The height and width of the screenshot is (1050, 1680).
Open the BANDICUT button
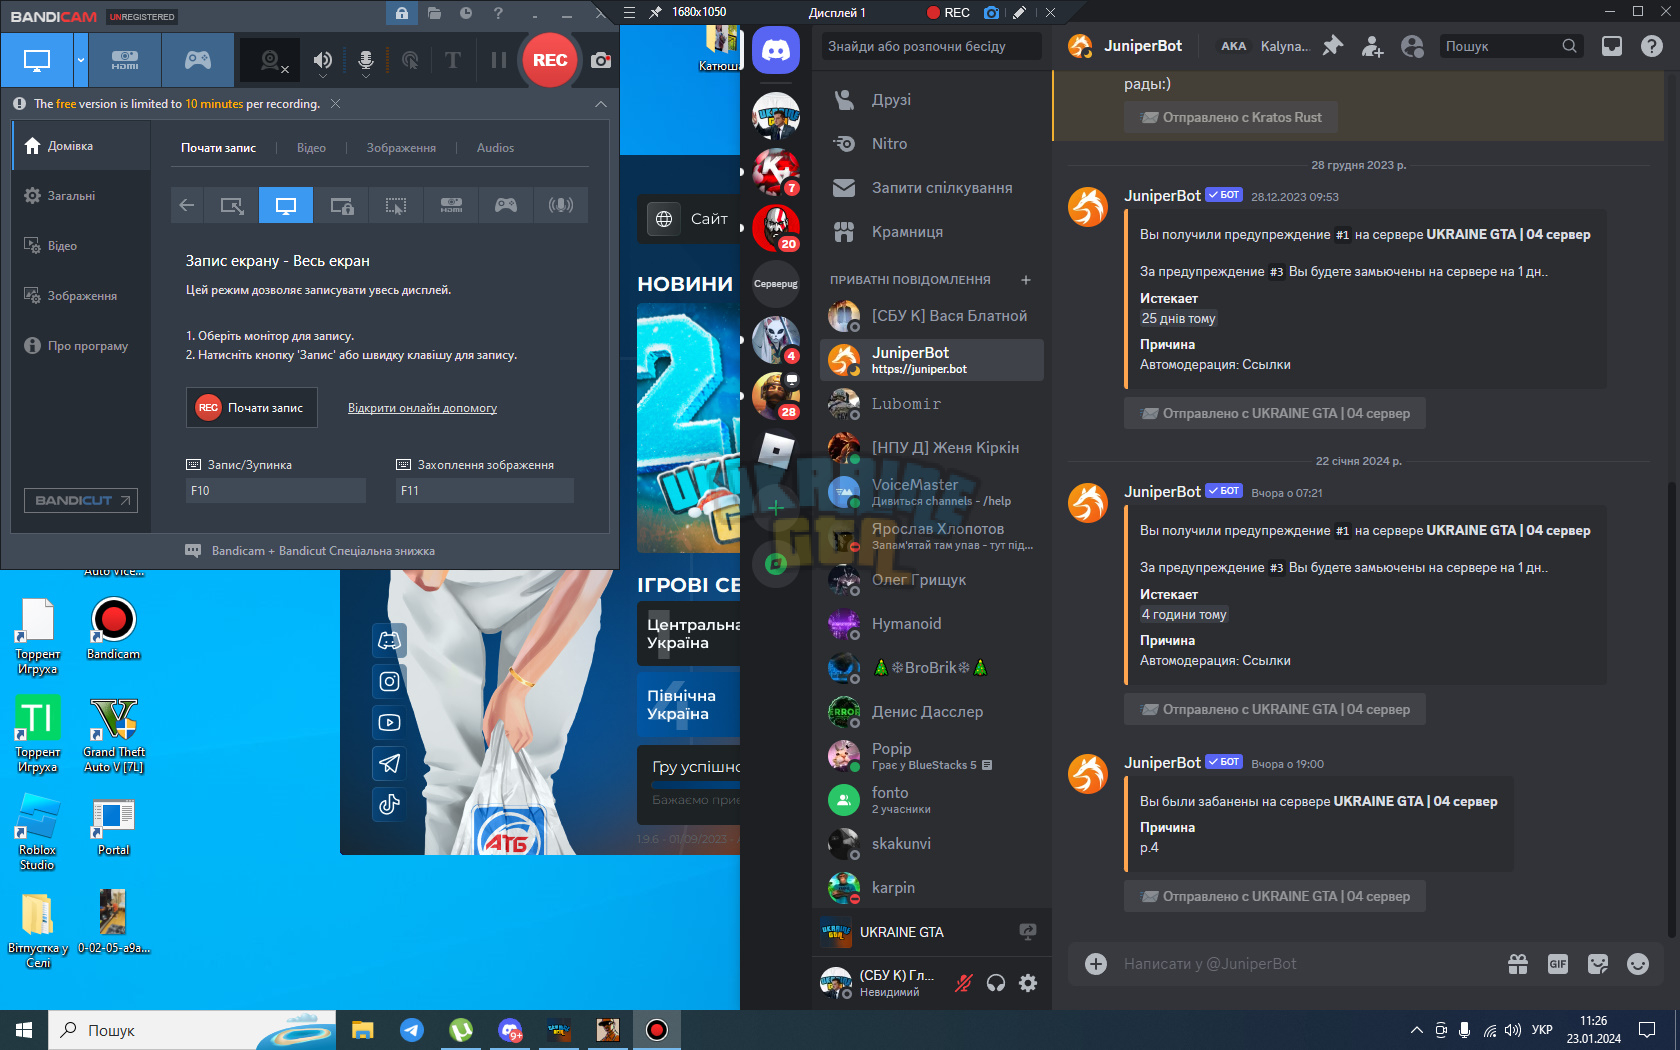[x=81, y=501]
